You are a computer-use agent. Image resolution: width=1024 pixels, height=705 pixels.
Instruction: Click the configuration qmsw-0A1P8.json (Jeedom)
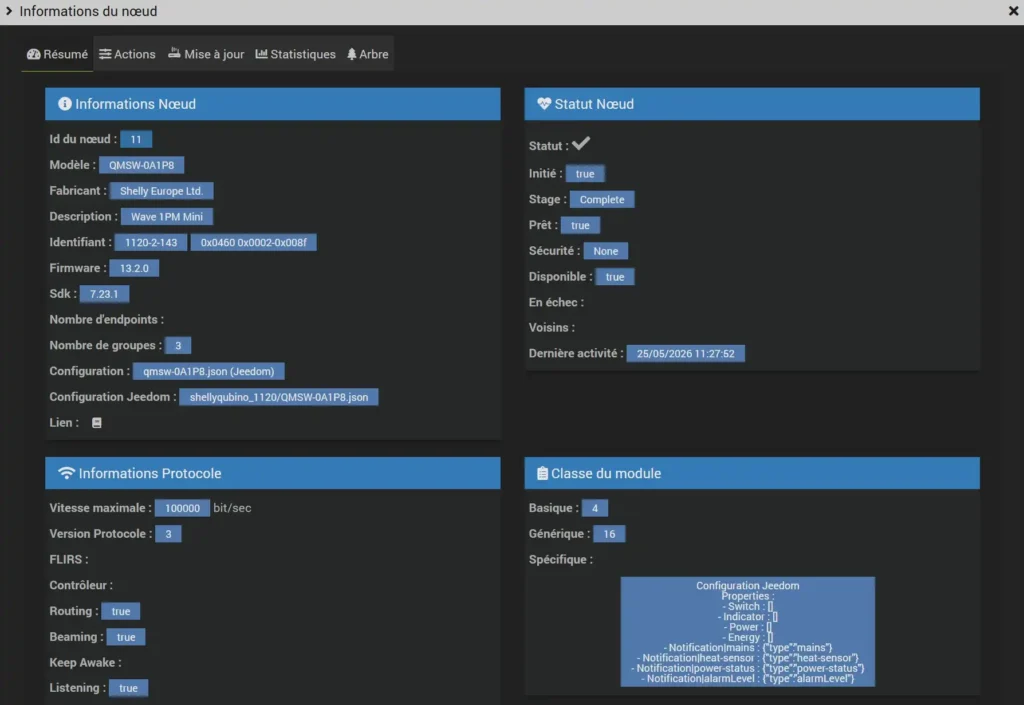pyautogui.click(x=208, y=371)
